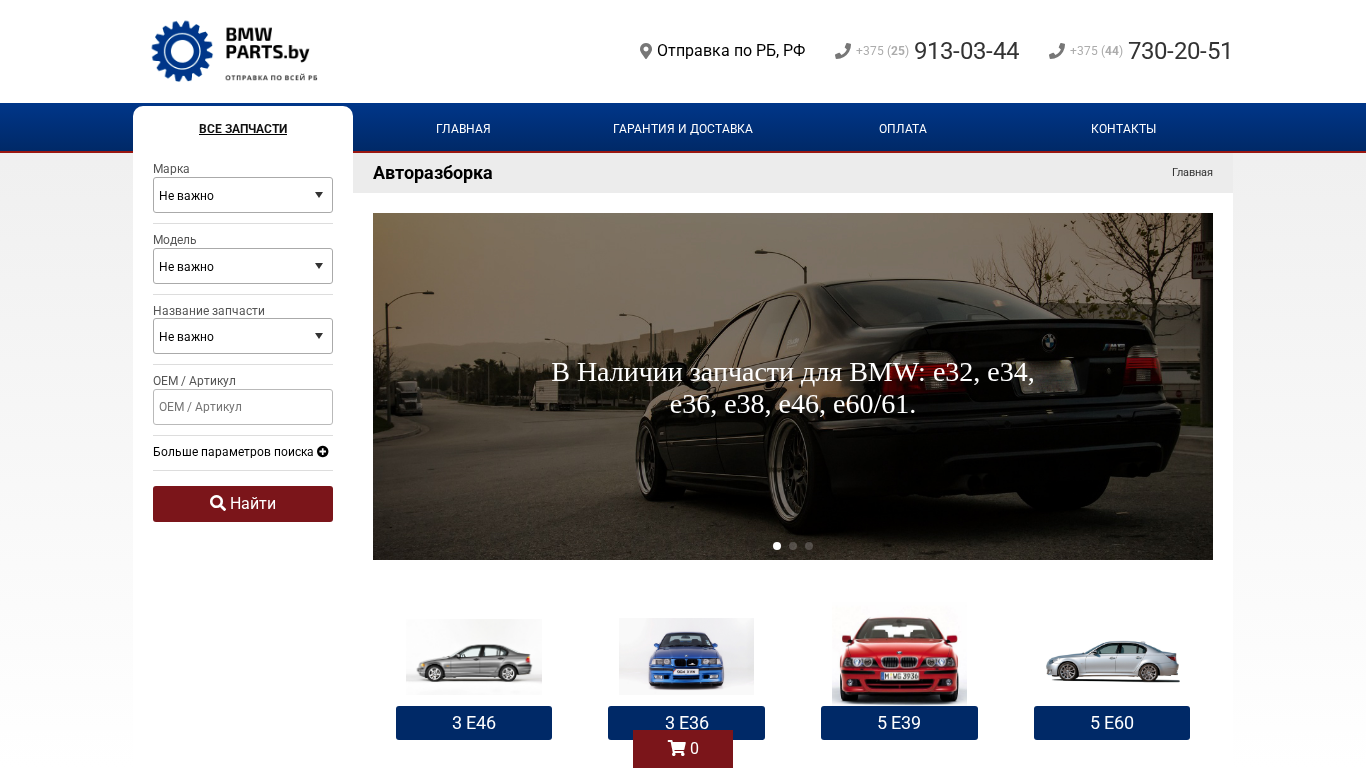Open the Контакты menu item
The width and height of the screenshot is (1366, 768).
[x=1123, y=129]
